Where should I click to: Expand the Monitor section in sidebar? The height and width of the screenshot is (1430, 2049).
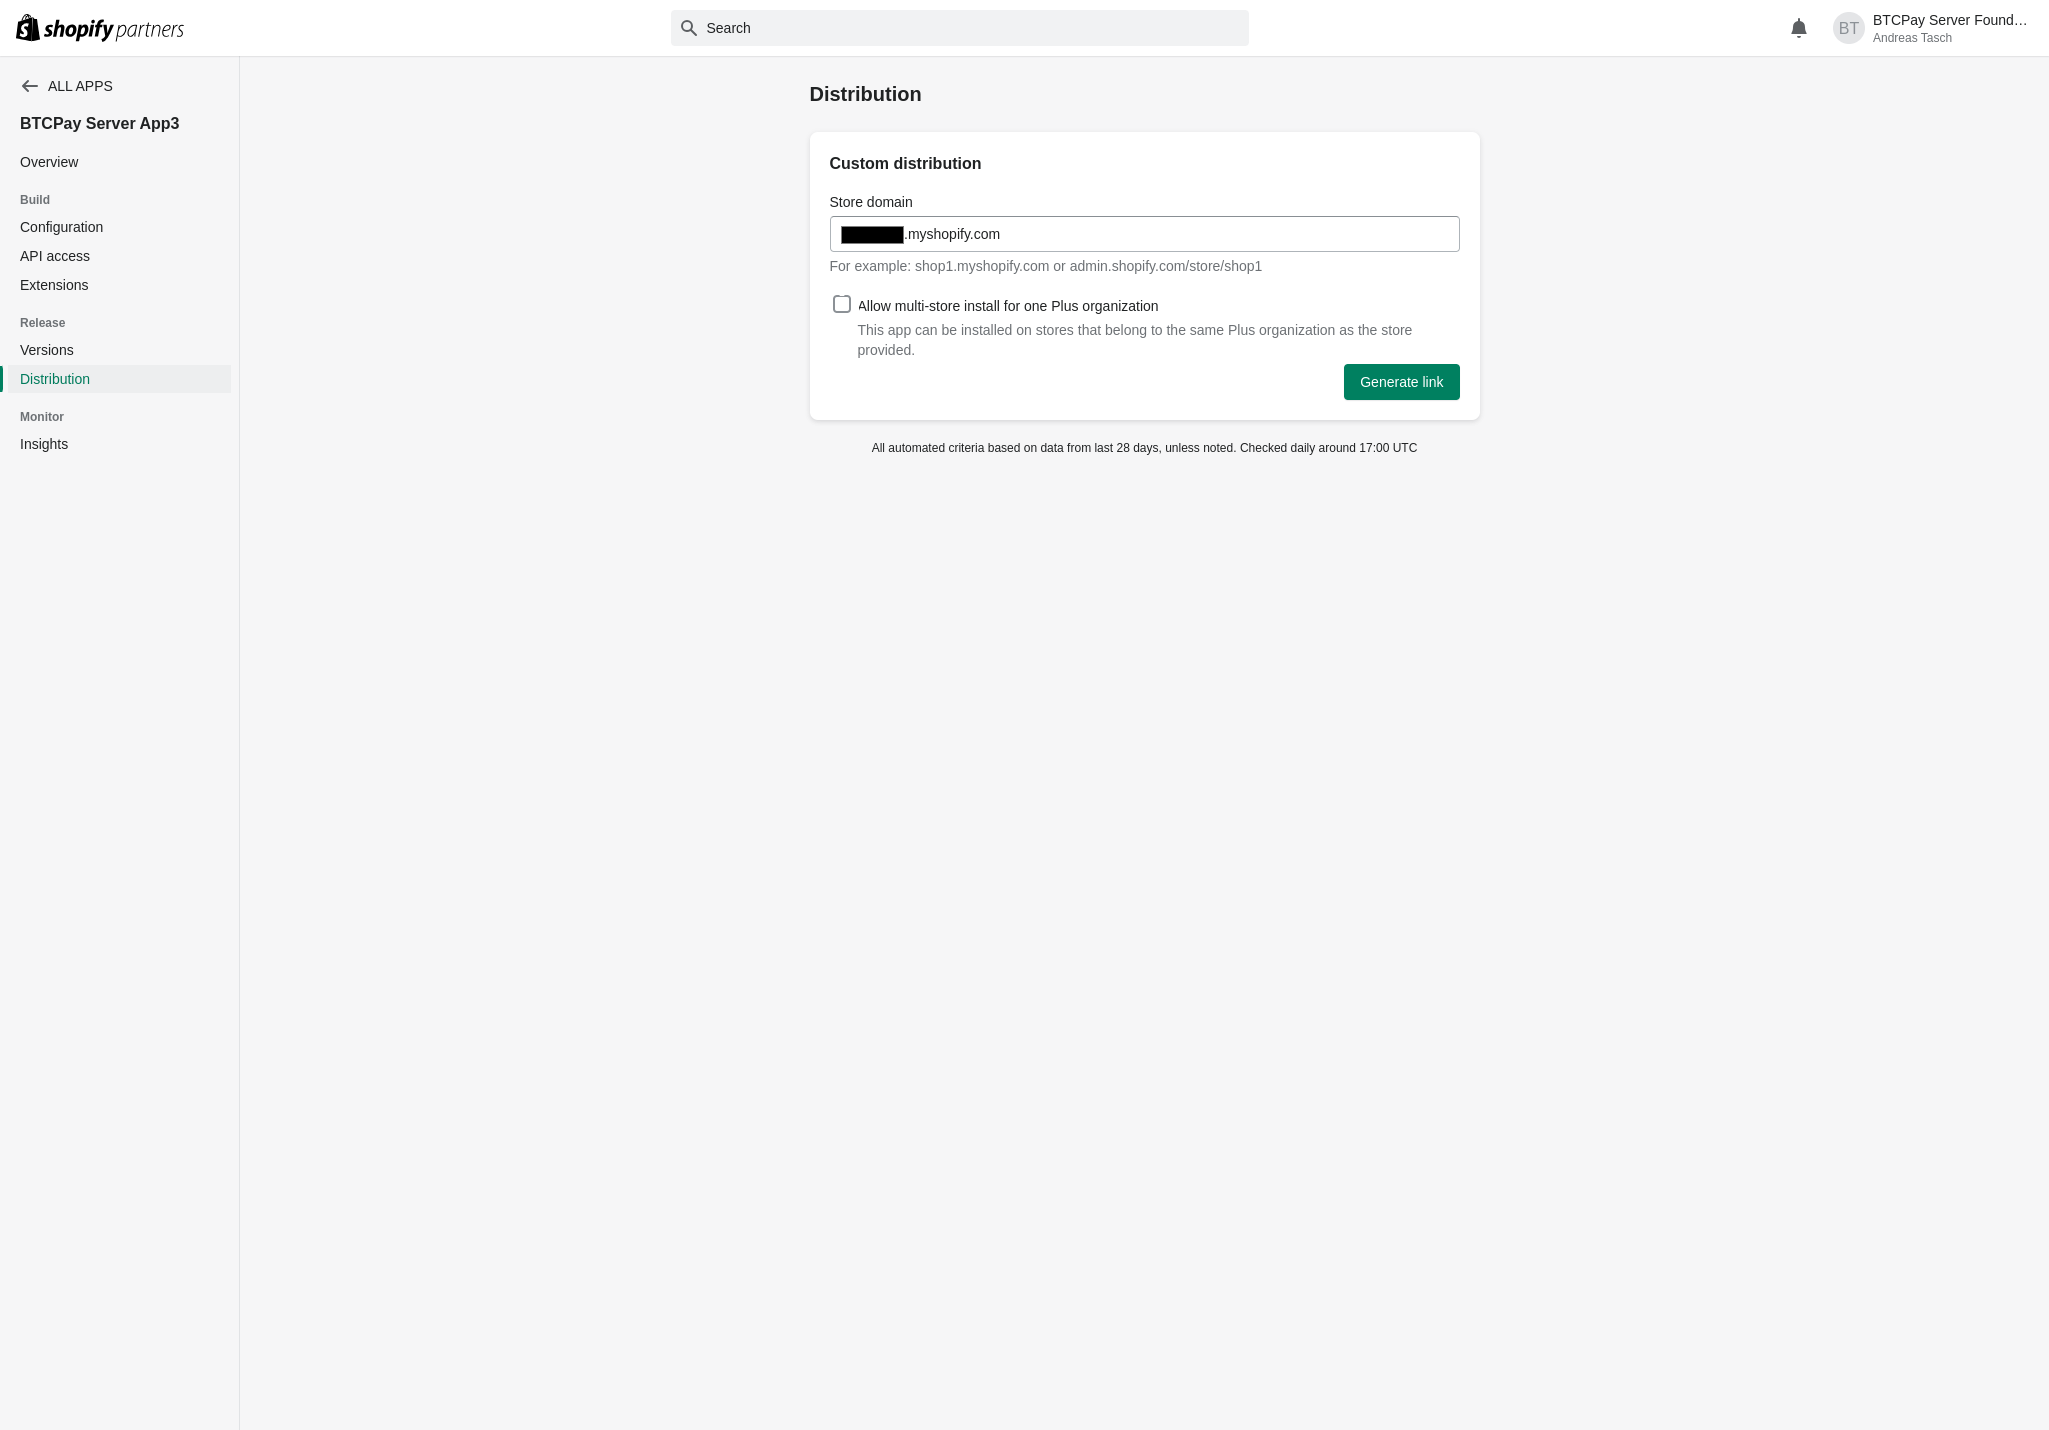click(x=40, y=414)
